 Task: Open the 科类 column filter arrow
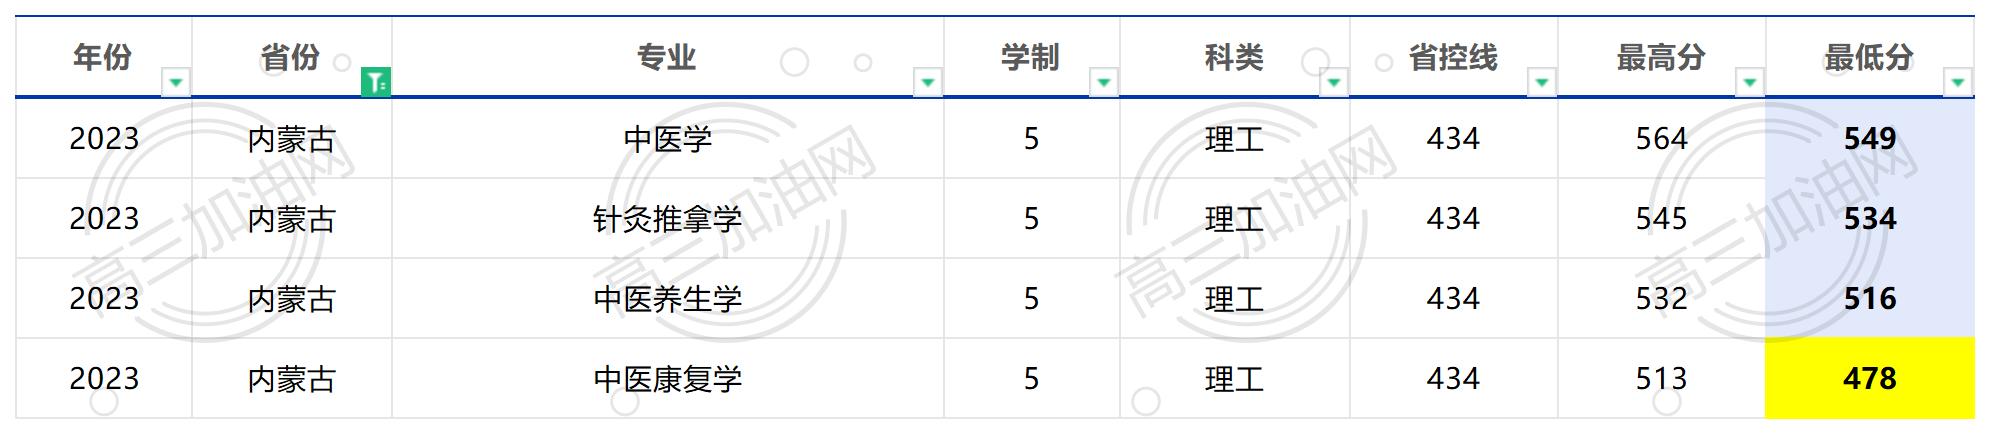click(x=1334, y=82)
